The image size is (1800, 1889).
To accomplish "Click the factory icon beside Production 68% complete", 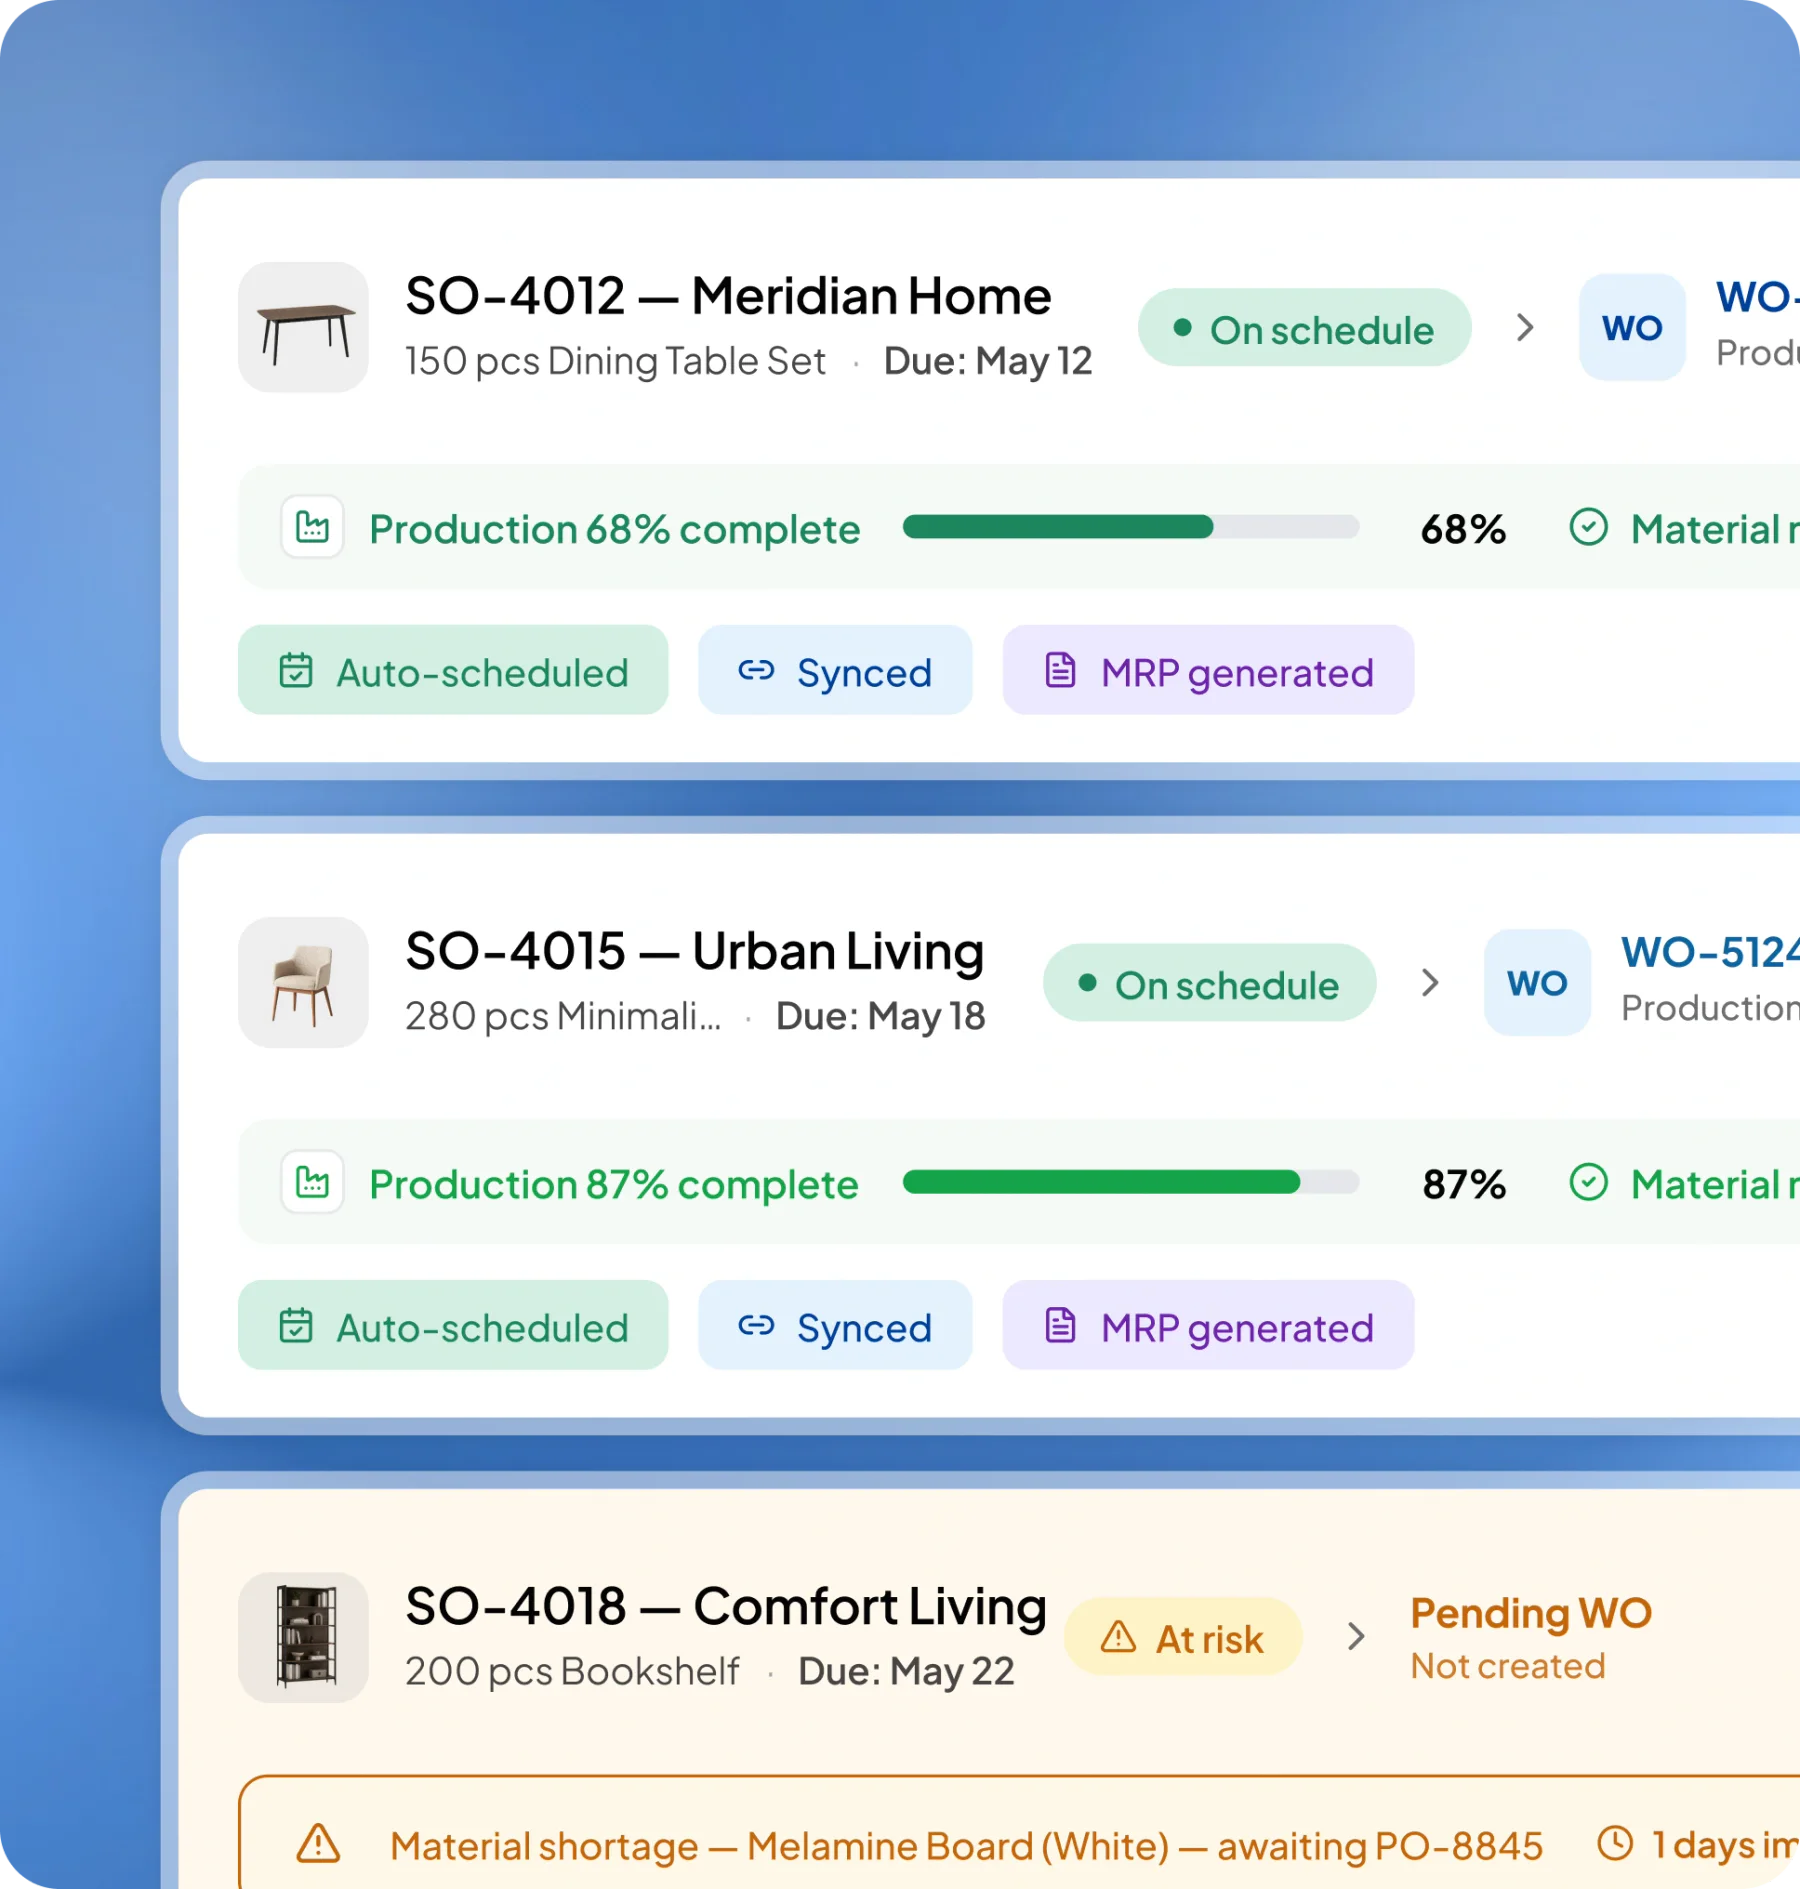I will coord(312,527).
